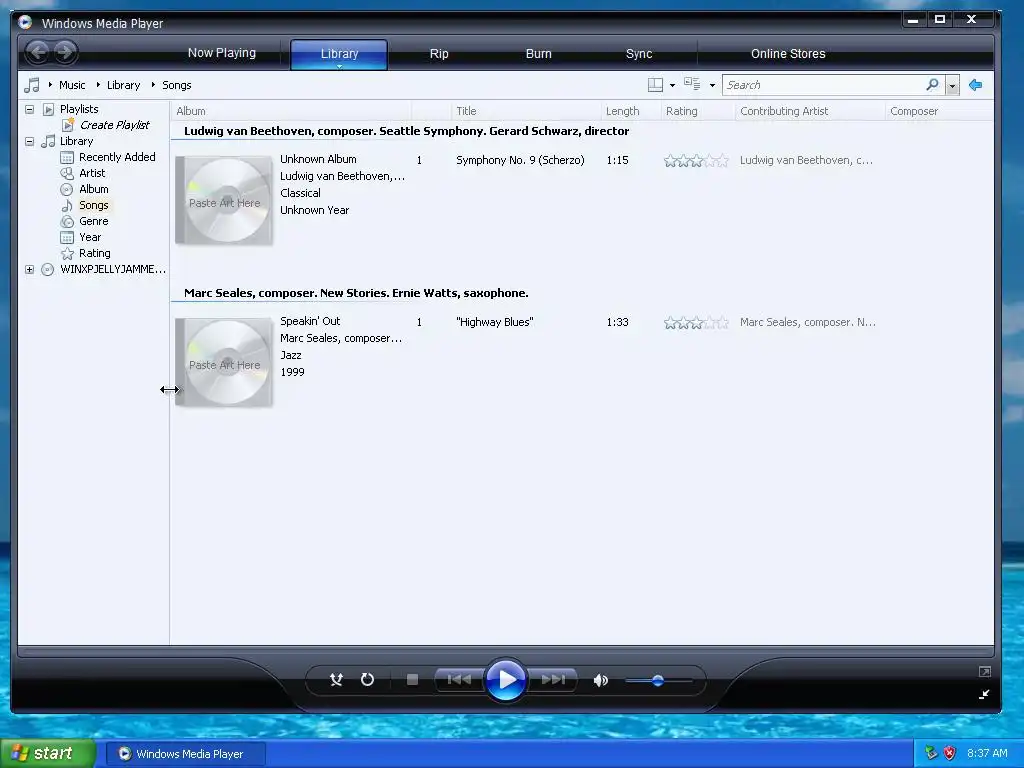1024x768 pixels.
Task: Click the Year icon in the Library tree
Action: tap(67, 237)
